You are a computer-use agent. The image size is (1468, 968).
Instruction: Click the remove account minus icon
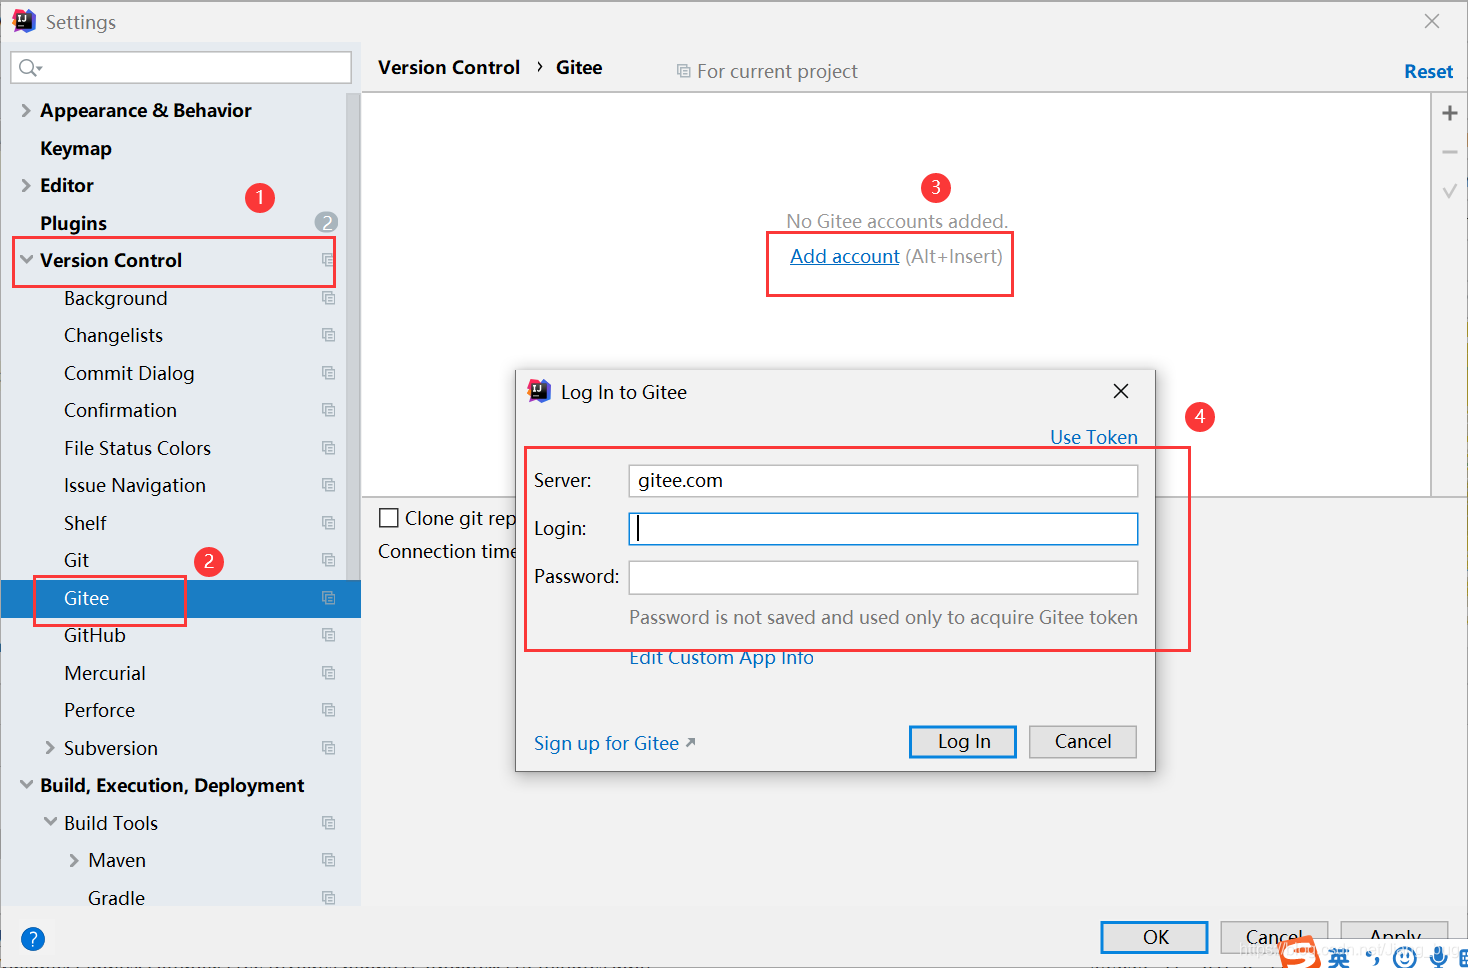[x=1450, y=152]
